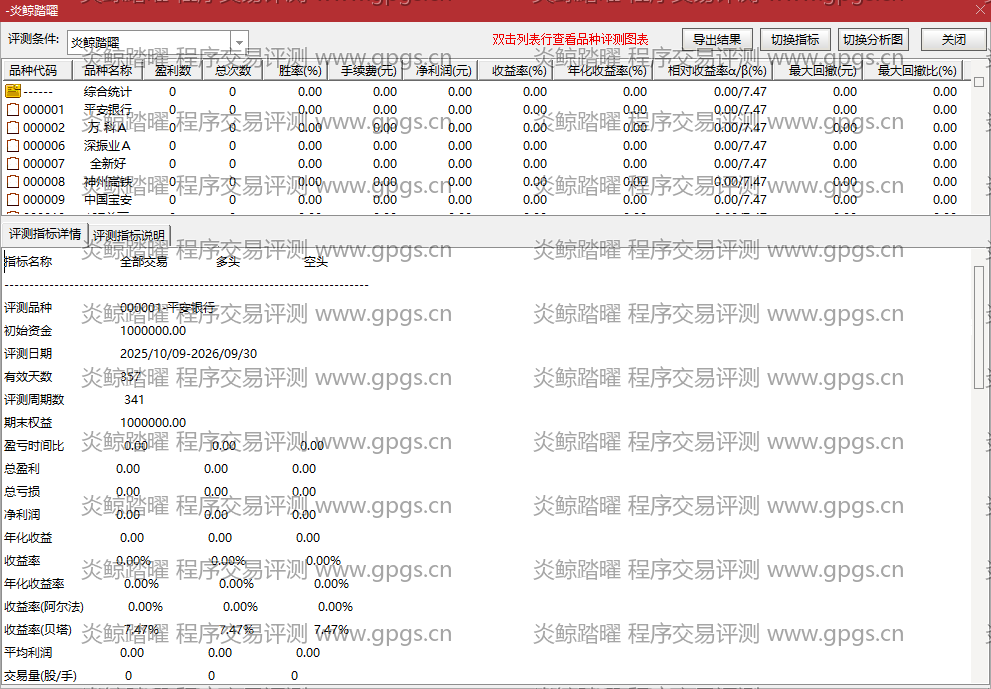Screen dimensions: 991x689
Task: Click the 综合统计 summary row icon
Action: point(13,91)
